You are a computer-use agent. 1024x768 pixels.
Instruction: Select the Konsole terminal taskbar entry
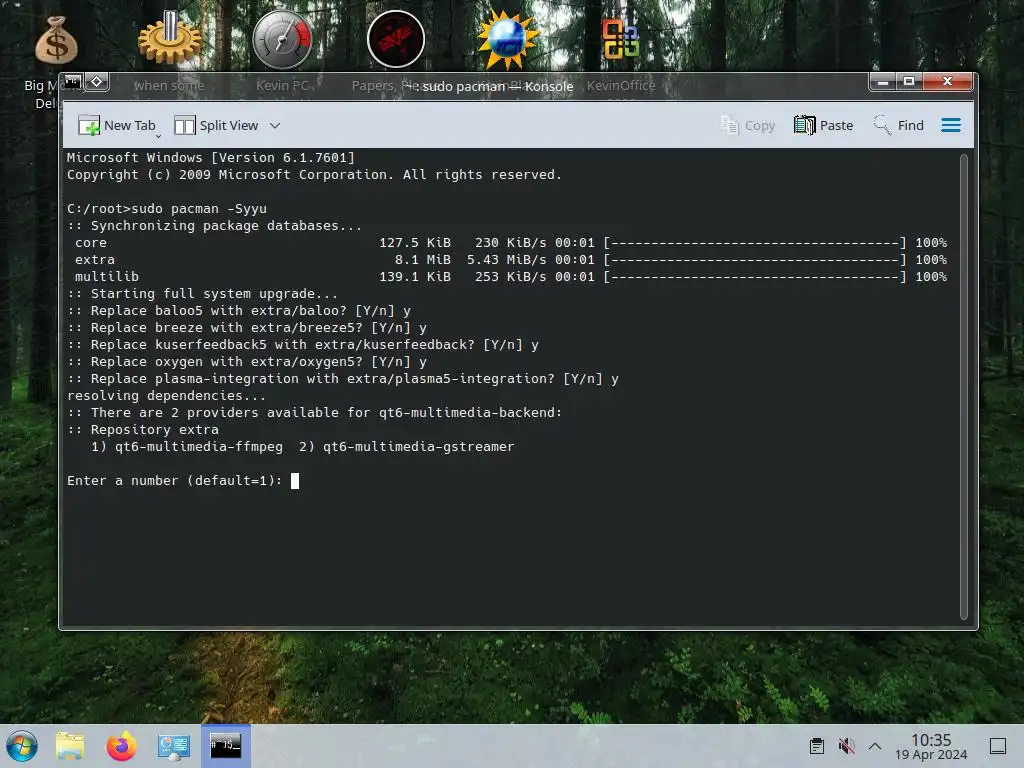[225, 746]
